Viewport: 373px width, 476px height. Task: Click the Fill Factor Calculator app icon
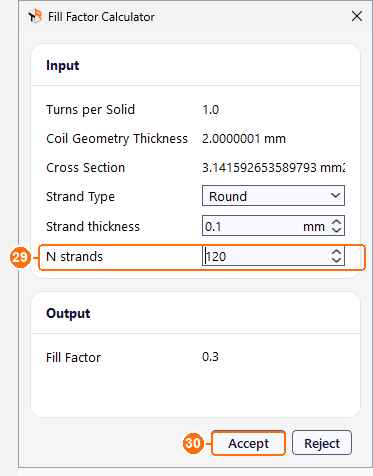35,16
